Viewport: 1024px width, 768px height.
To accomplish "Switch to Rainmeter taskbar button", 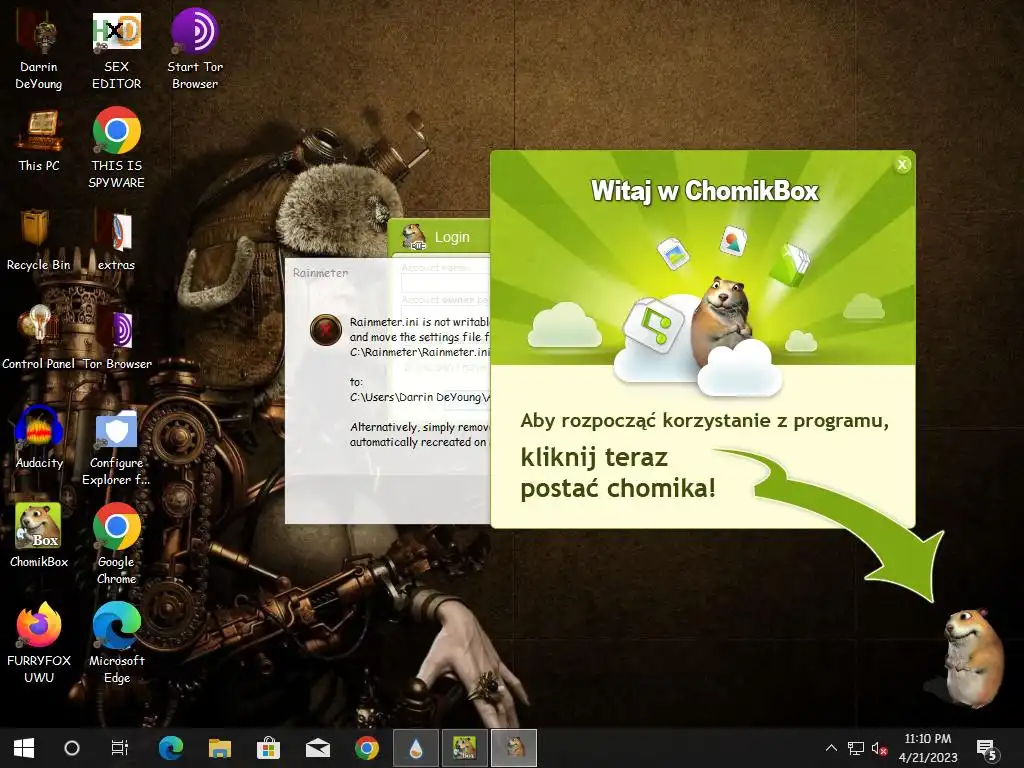I will (416, 748).
